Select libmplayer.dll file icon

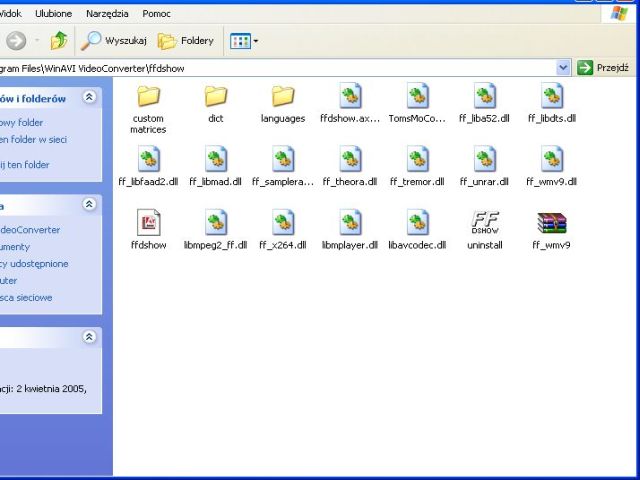coord(350,222)
